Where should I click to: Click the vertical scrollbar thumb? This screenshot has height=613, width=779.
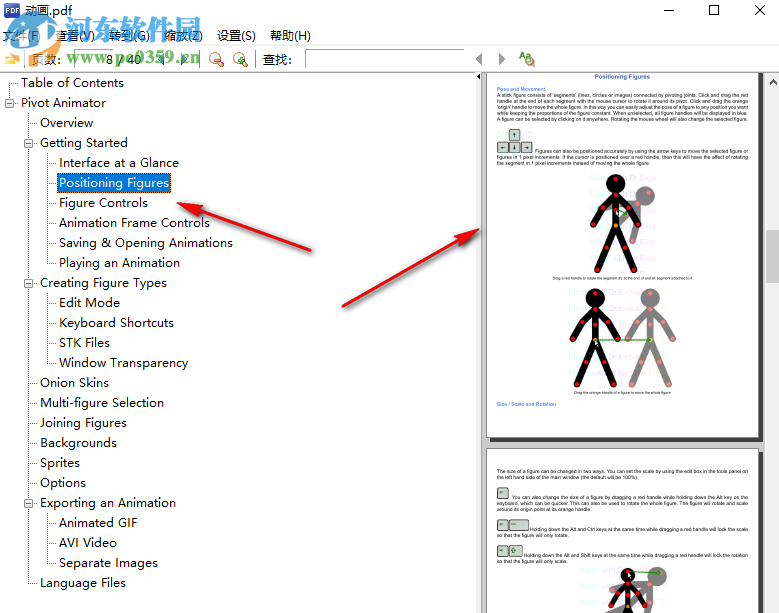[773, 256]
